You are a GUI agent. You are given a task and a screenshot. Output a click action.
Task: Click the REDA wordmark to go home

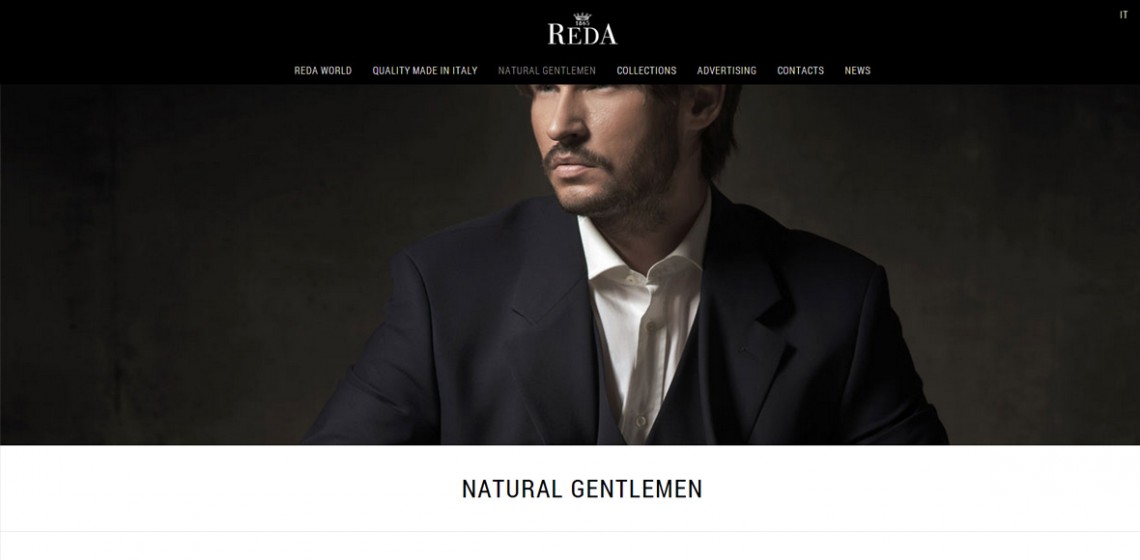click(582, 33)
